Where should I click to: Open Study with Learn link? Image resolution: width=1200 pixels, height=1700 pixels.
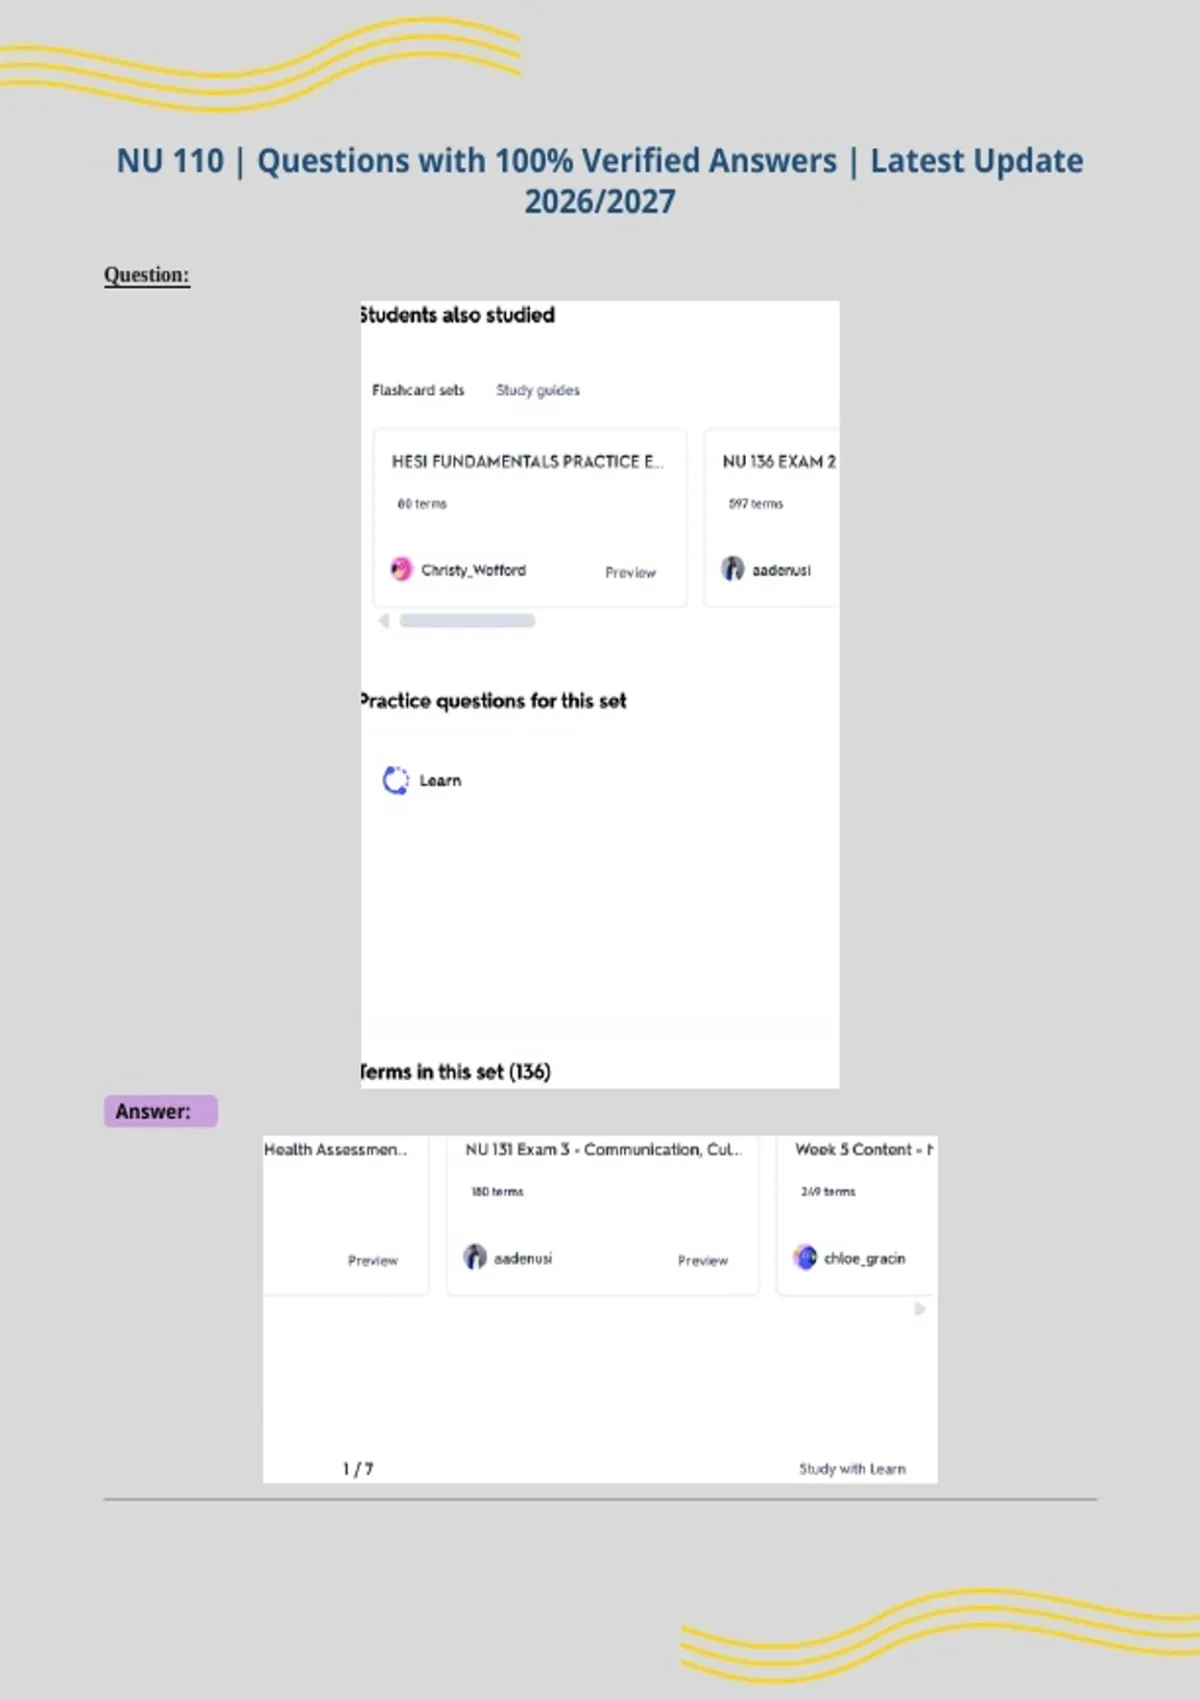pyautogui.click(x=852, y=1468)
